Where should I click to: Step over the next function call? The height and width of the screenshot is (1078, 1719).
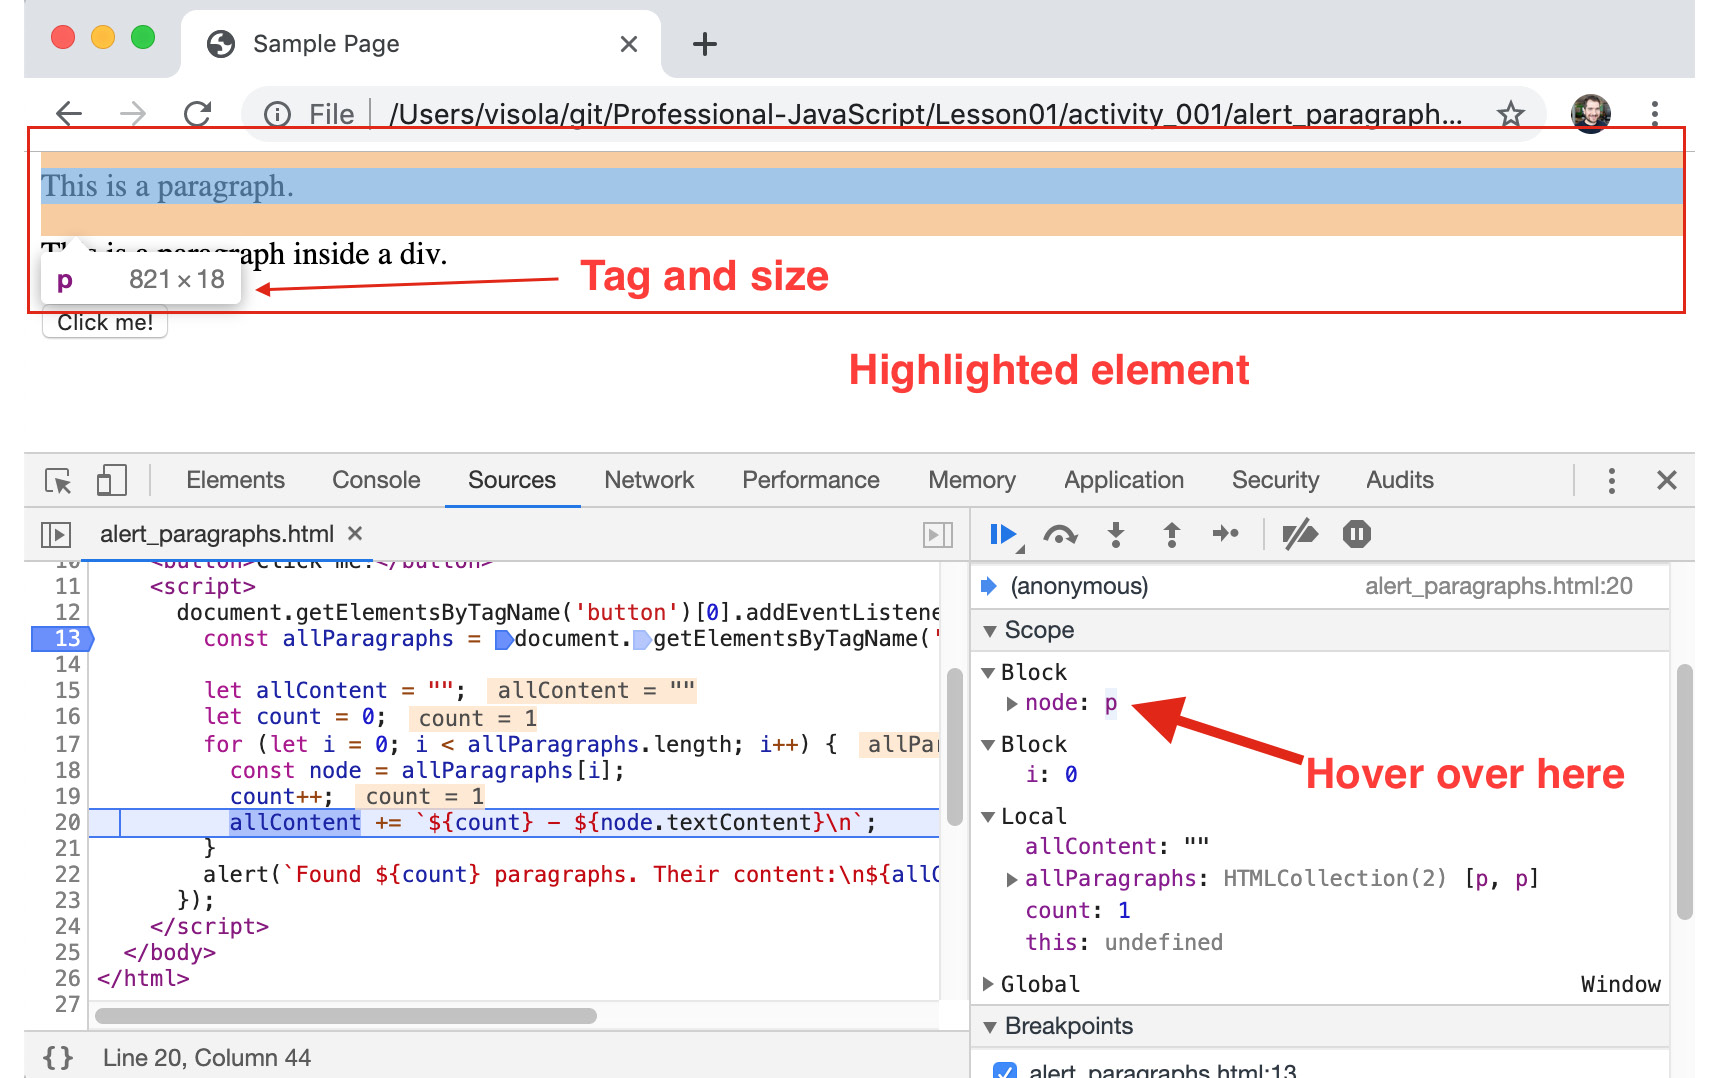pos(1060,535)
